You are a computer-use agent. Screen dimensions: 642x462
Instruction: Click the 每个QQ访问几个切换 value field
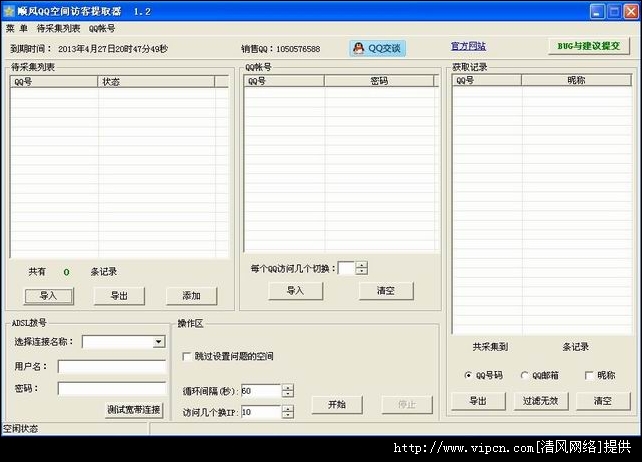click(346, 268)
